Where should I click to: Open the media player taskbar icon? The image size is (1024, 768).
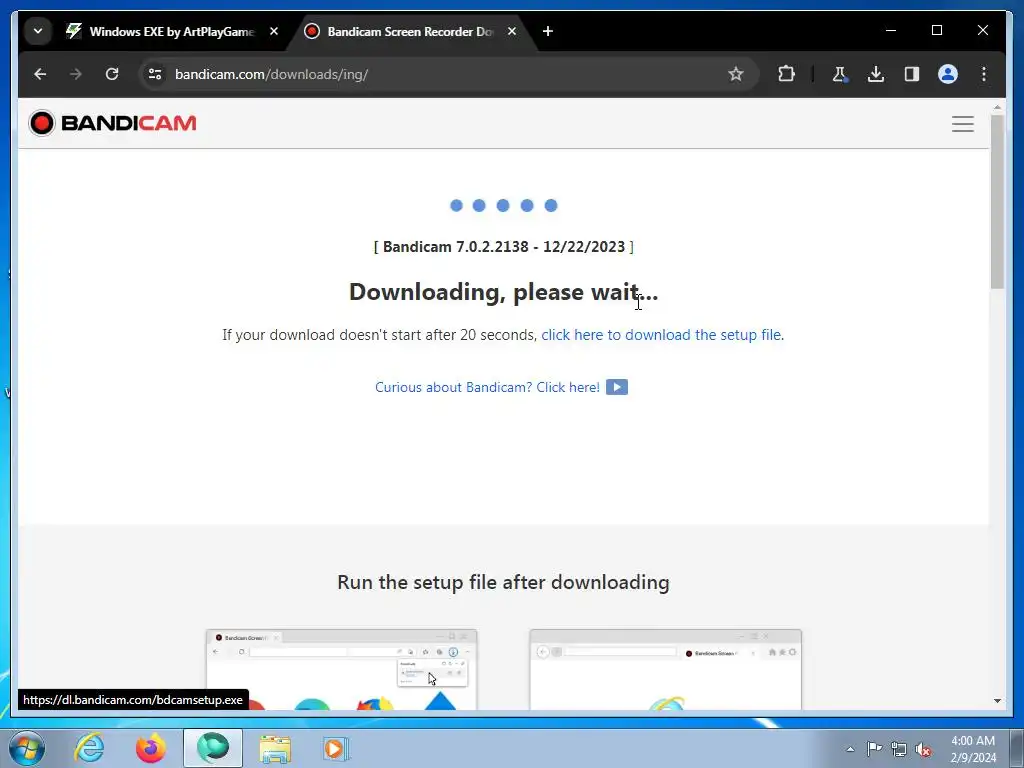coord(336,748)
